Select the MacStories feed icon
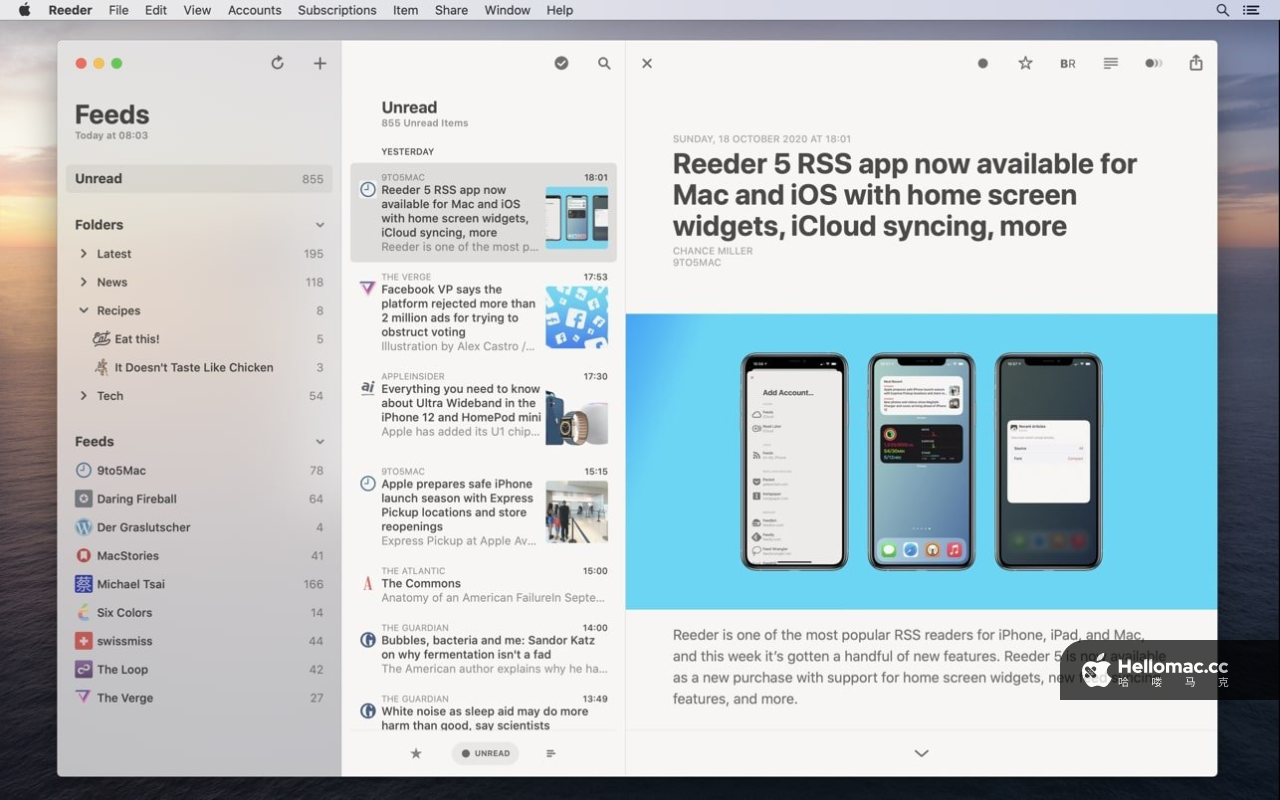This screenshot has height=800, width=1280. point(83,556)
